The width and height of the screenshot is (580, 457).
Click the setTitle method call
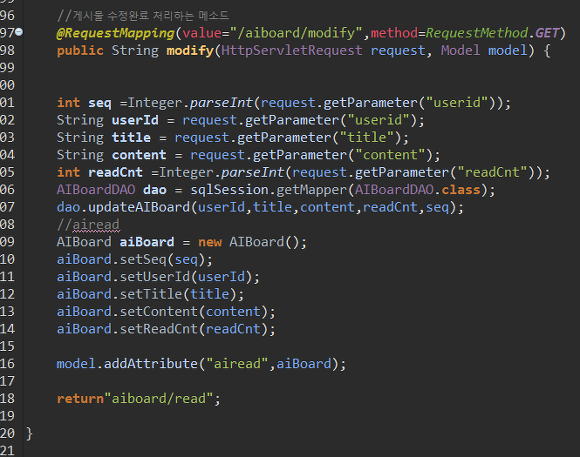coord(151,294)
